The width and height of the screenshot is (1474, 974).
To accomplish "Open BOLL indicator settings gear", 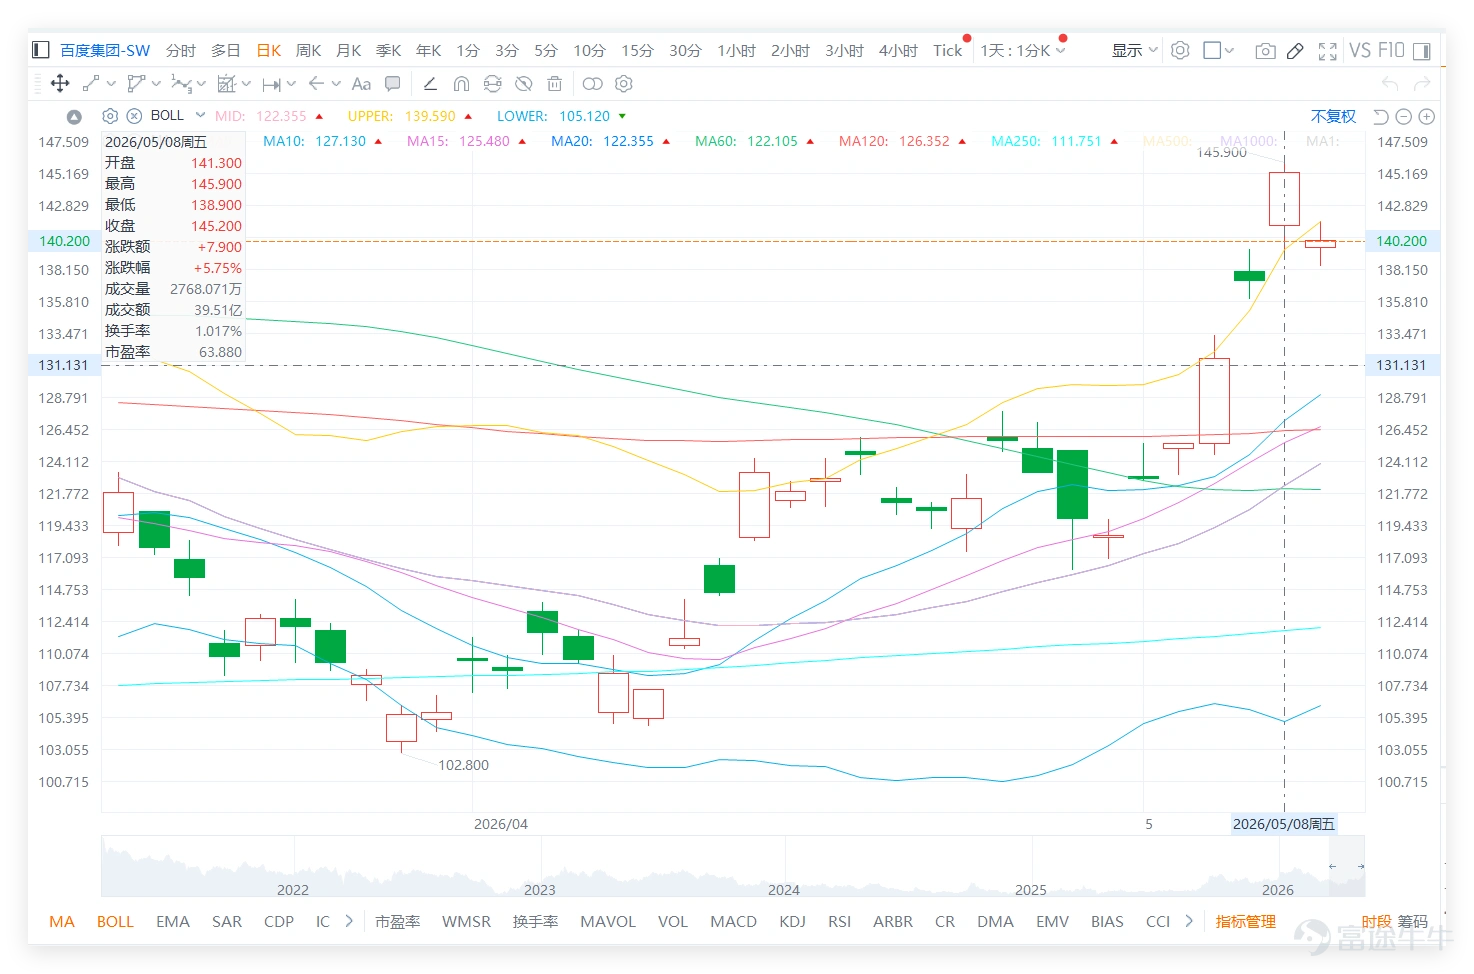I will click(x=110, y=116).
